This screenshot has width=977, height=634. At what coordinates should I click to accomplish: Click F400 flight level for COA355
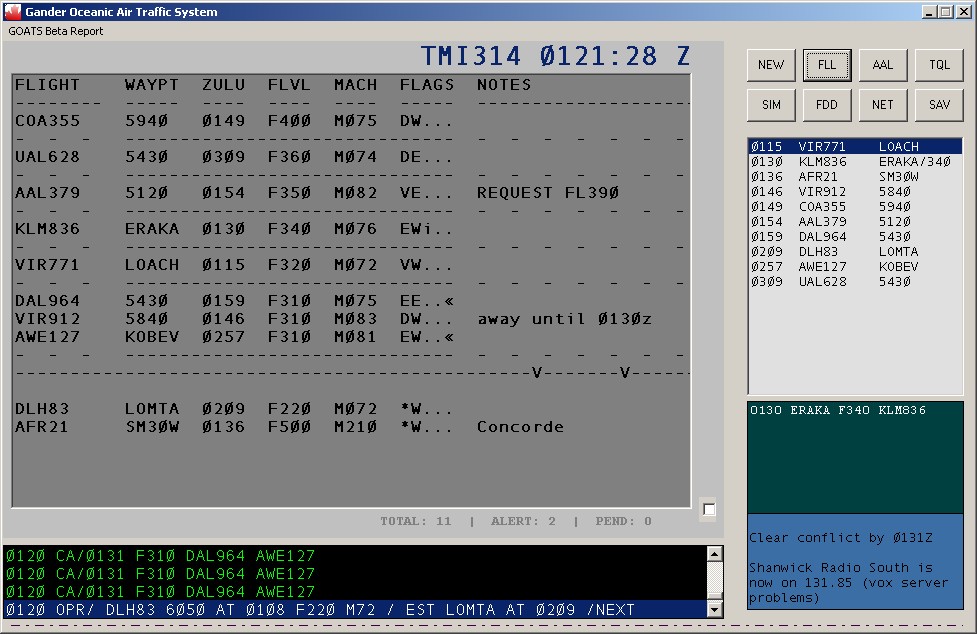[289, 121]
